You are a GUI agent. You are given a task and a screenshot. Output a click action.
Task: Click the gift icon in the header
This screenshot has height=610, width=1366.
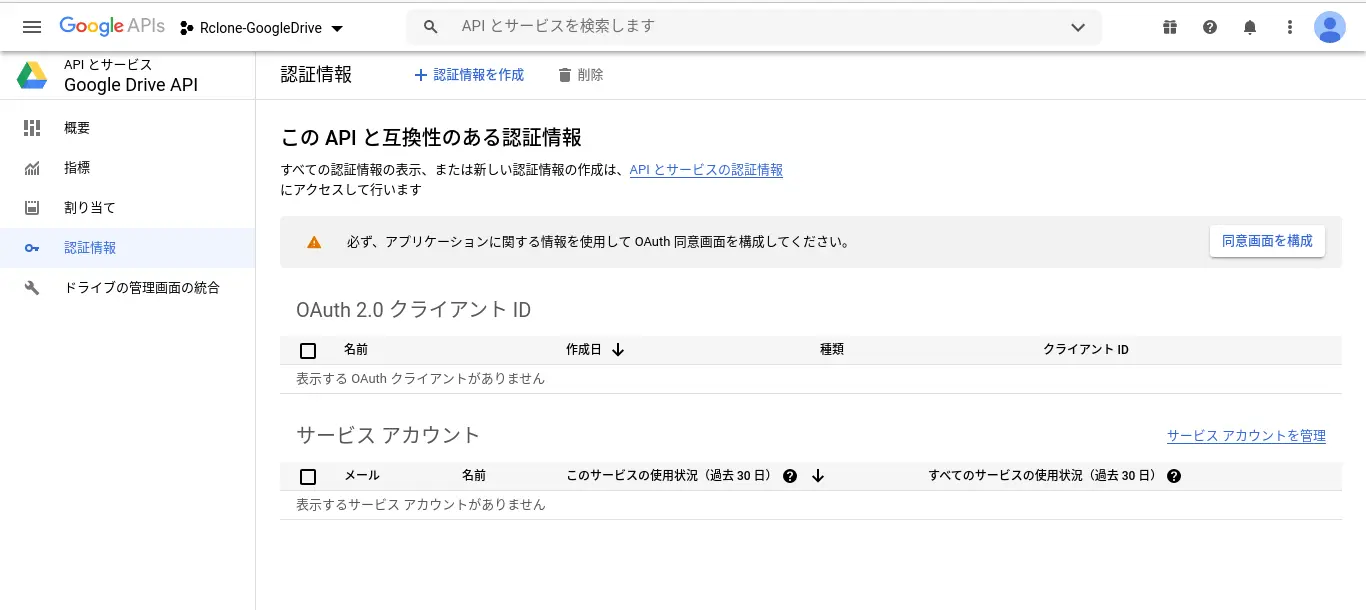tap(1170, 27)
